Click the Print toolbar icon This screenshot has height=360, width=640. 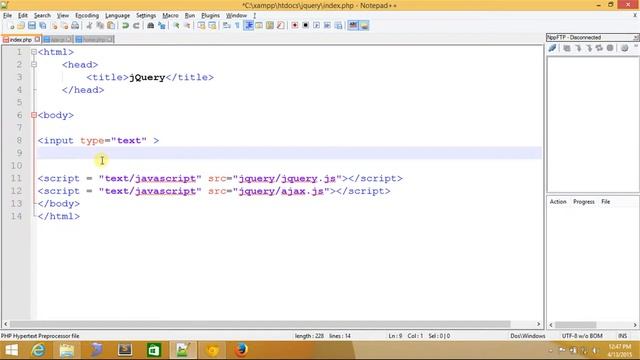(75, 26)
